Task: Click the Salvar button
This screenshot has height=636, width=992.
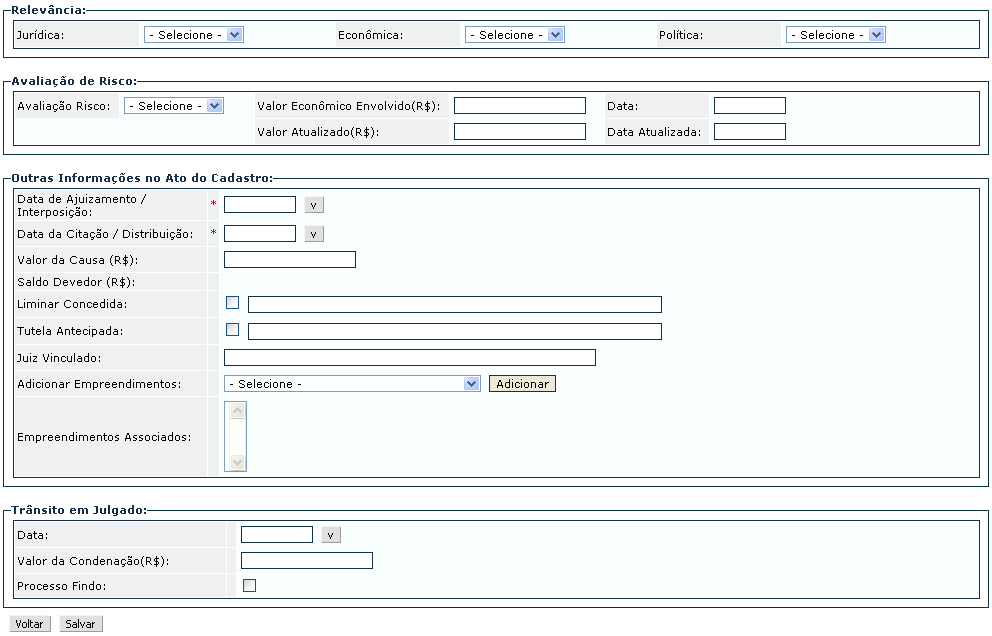Action: (x=81, y=624)
